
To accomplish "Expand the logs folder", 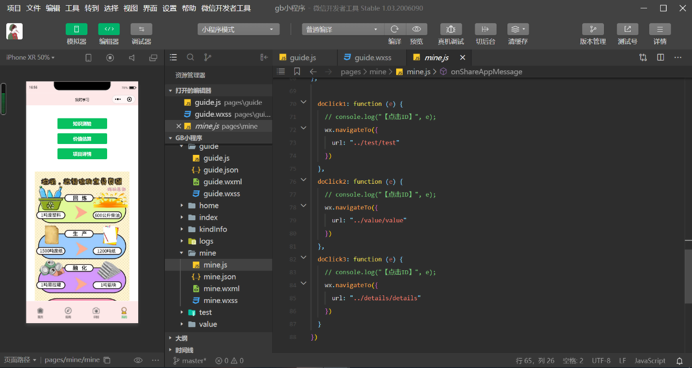I will 181,241.
